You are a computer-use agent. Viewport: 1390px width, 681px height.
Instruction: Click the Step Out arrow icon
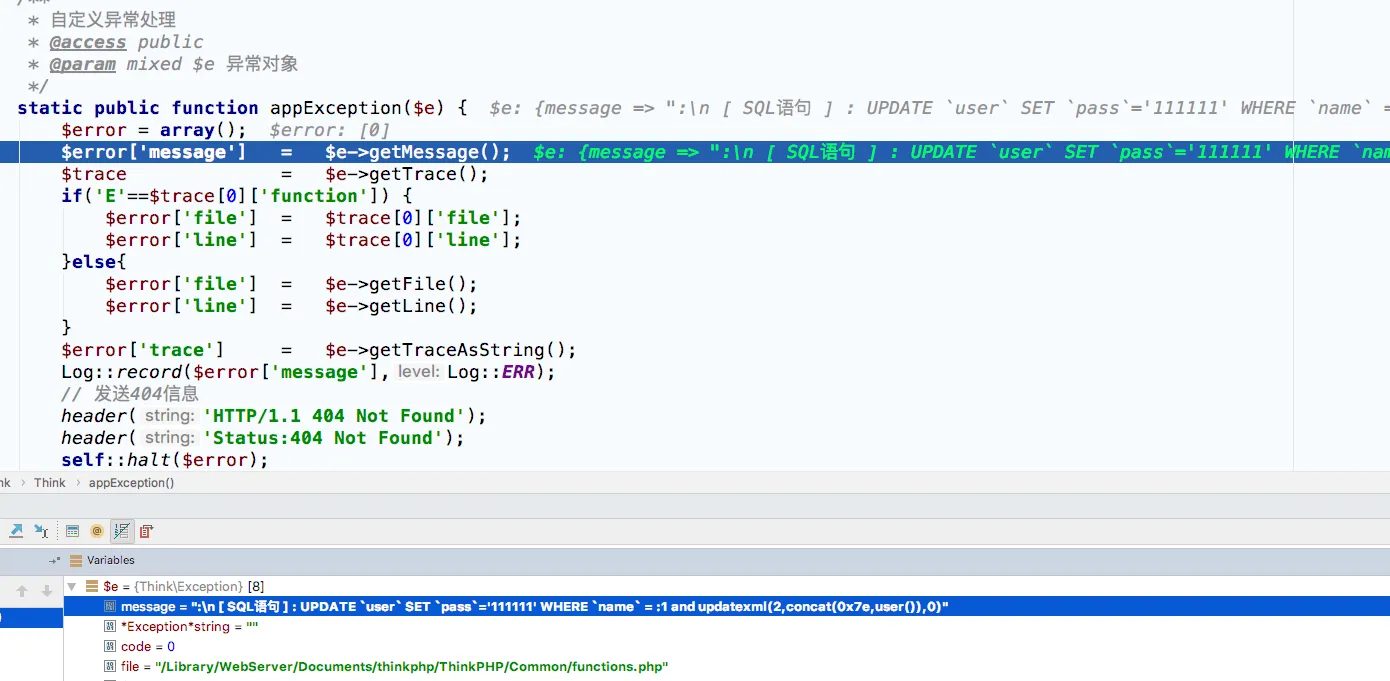pos(16,531)
